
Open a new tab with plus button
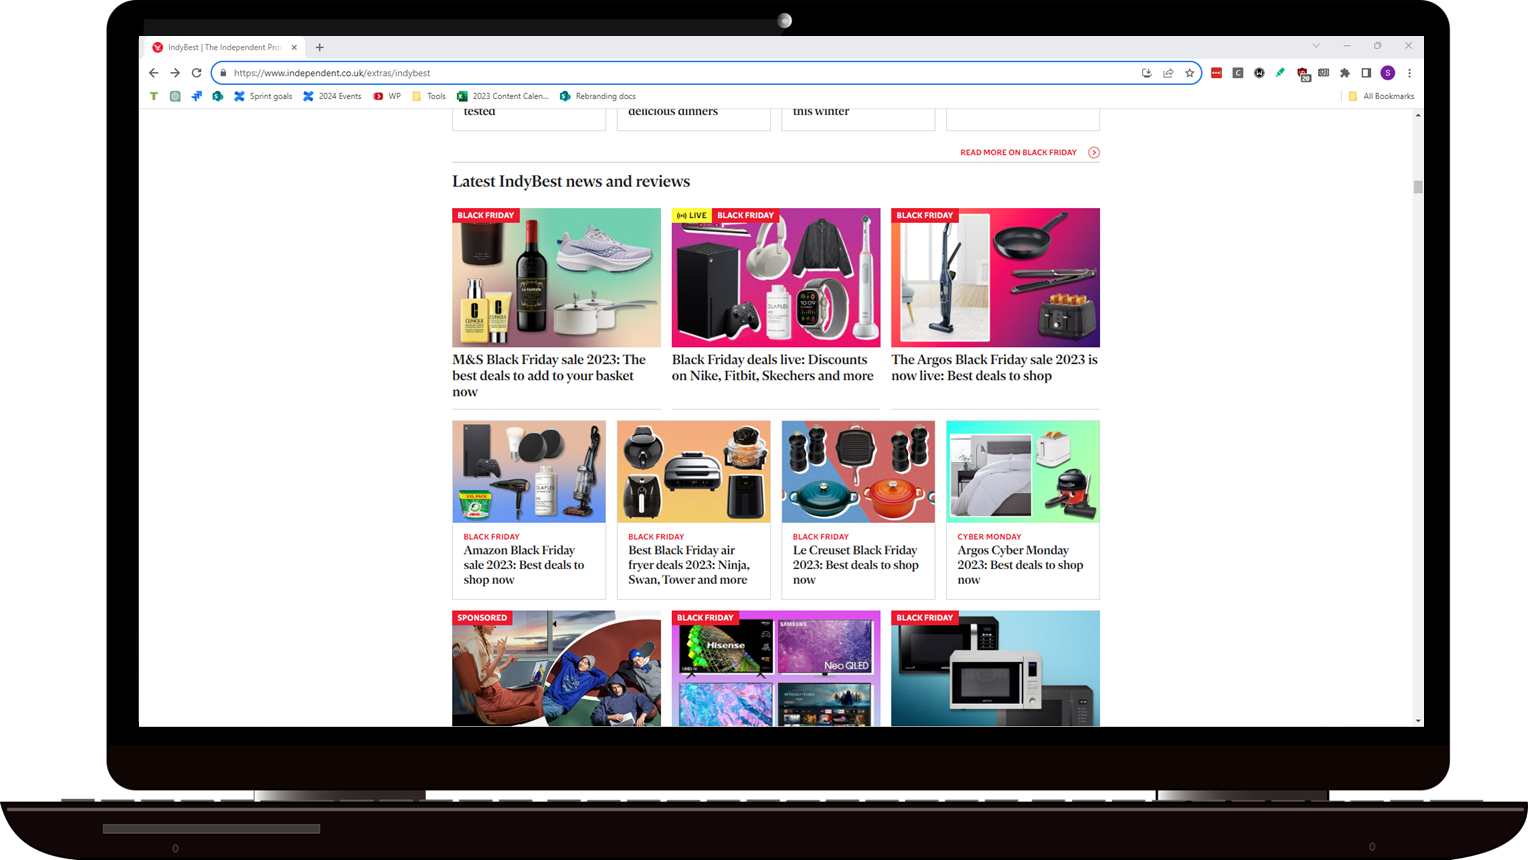coord(320,47)
